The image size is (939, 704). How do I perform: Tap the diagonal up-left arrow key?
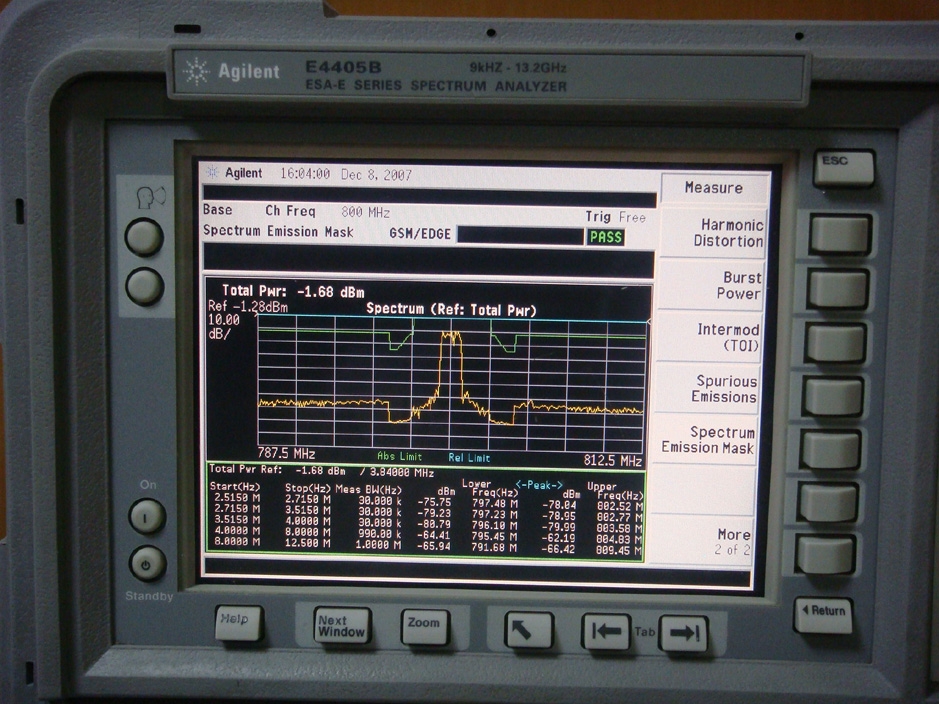click(x=528, y=629)
